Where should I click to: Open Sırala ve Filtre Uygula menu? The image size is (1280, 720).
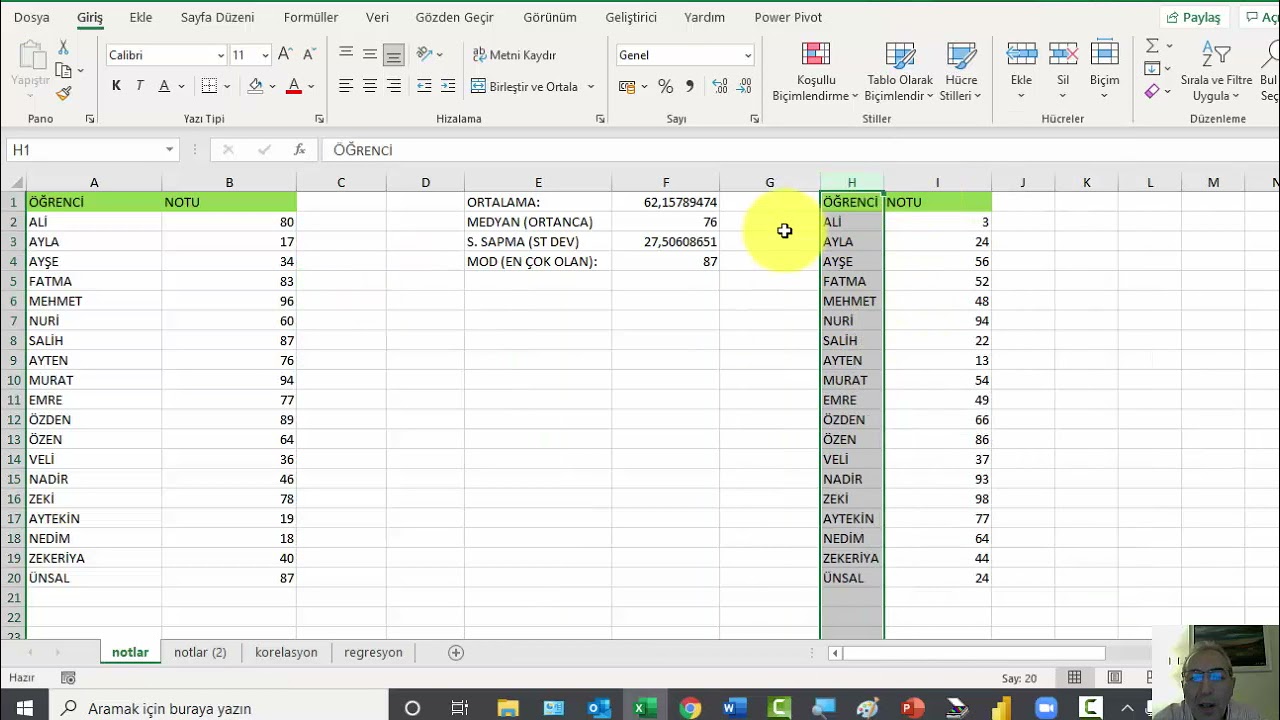tap(1216, 72)
